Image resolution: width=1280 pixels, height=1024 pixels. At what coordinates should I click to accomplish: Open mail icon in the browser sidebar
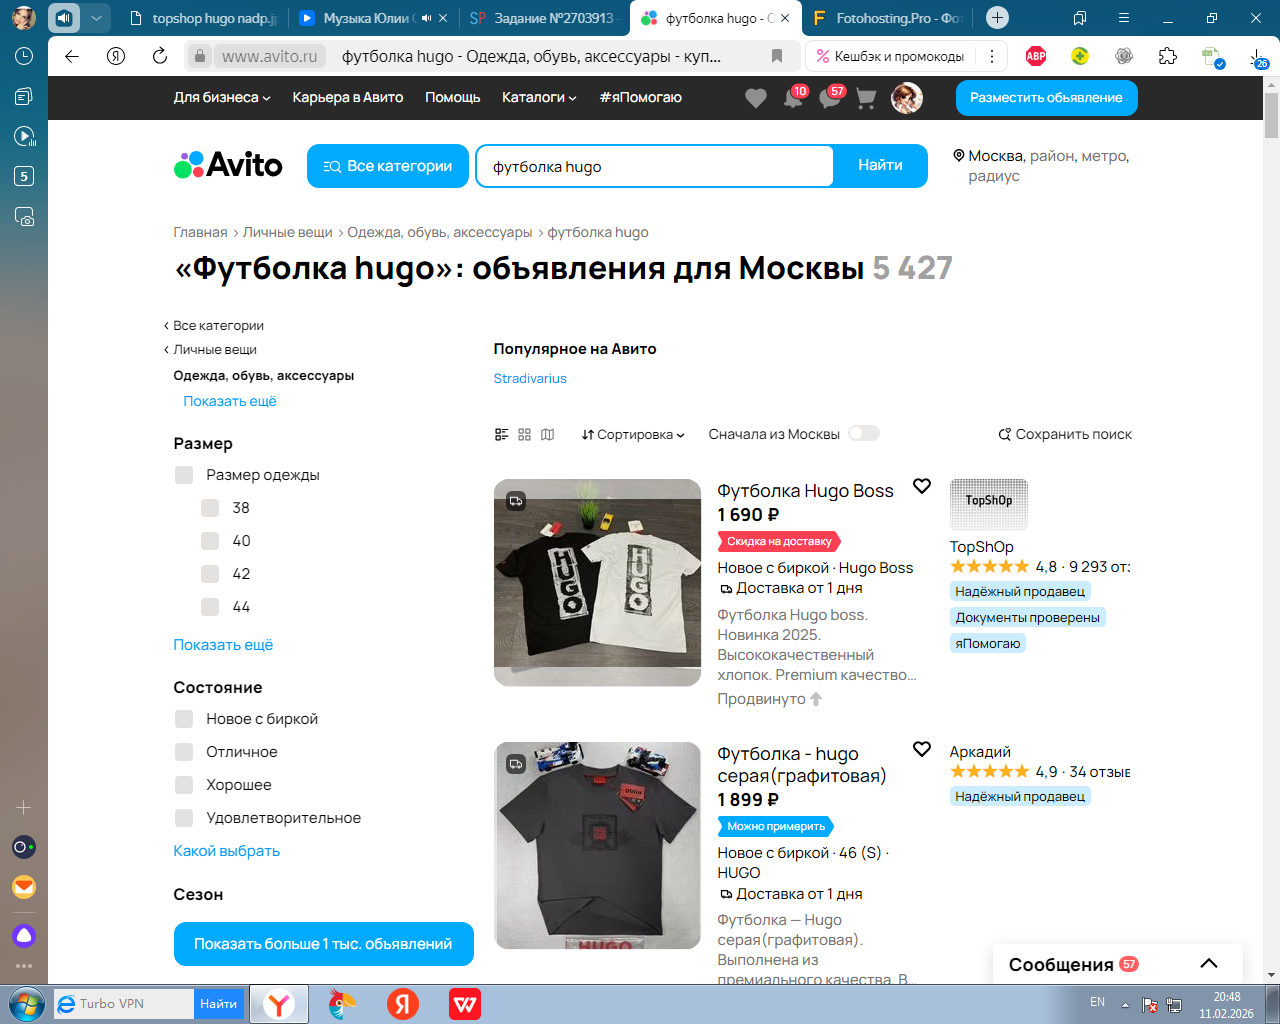click(24, 887)
